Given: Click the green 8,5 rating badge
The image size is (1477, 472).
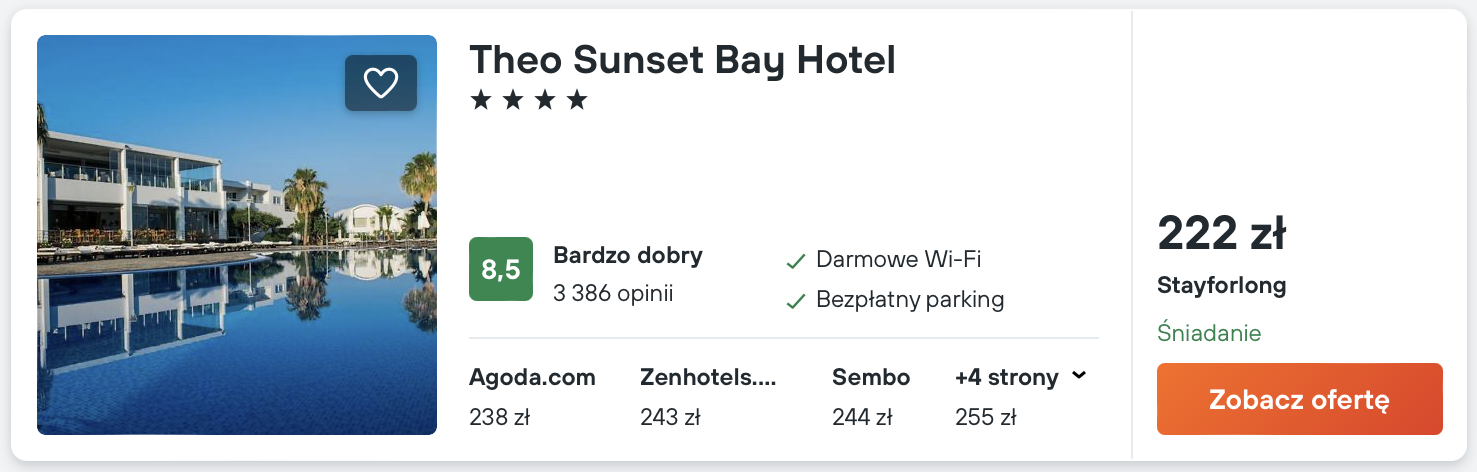Looking at the screenshot, I should 500,269.
